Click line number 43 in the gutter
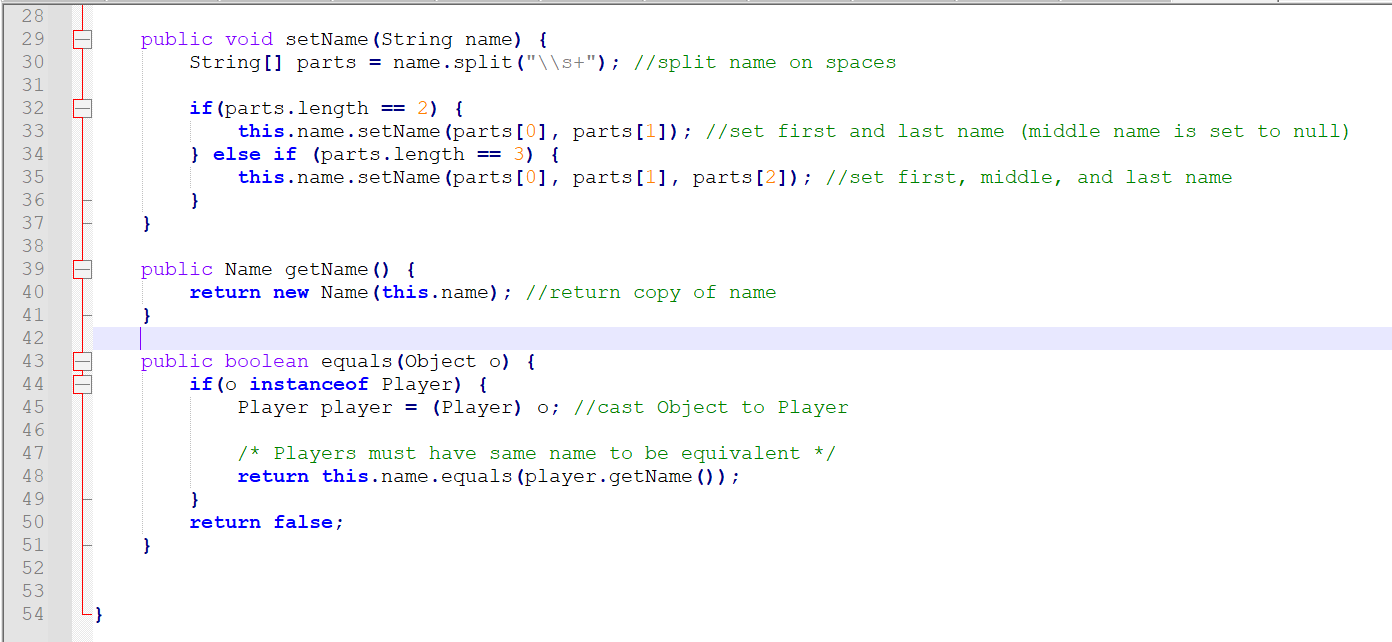The height and width of the screenshot is (642, 1392). click(x=33, y=361)
